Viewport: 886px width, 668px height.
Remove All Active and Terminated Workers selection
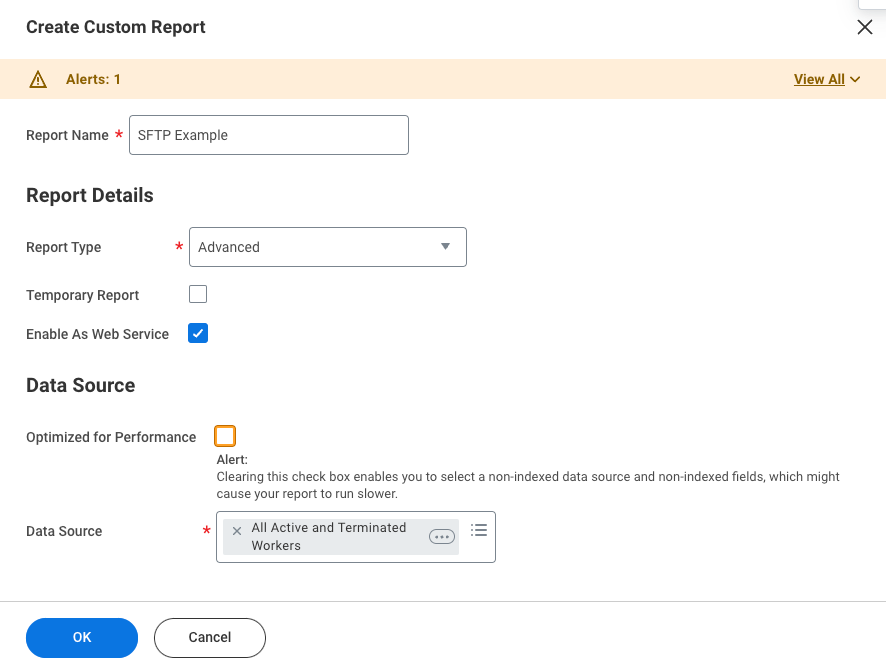coord(237,531)
